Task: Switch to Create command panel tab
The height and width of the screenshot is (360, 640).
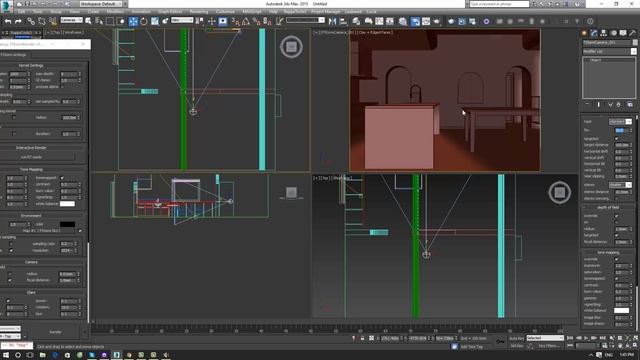Action: pos(584,33)
